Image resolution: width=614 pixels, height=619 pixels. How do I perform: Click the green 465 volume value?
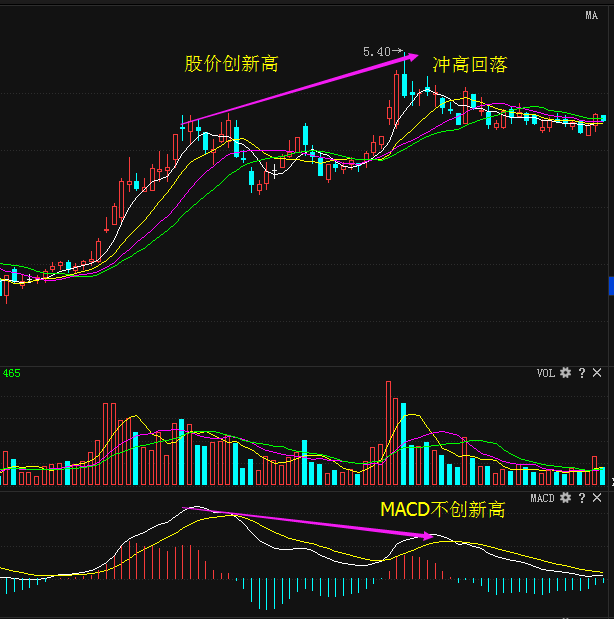pyautogui.click(x=11, y=373)
